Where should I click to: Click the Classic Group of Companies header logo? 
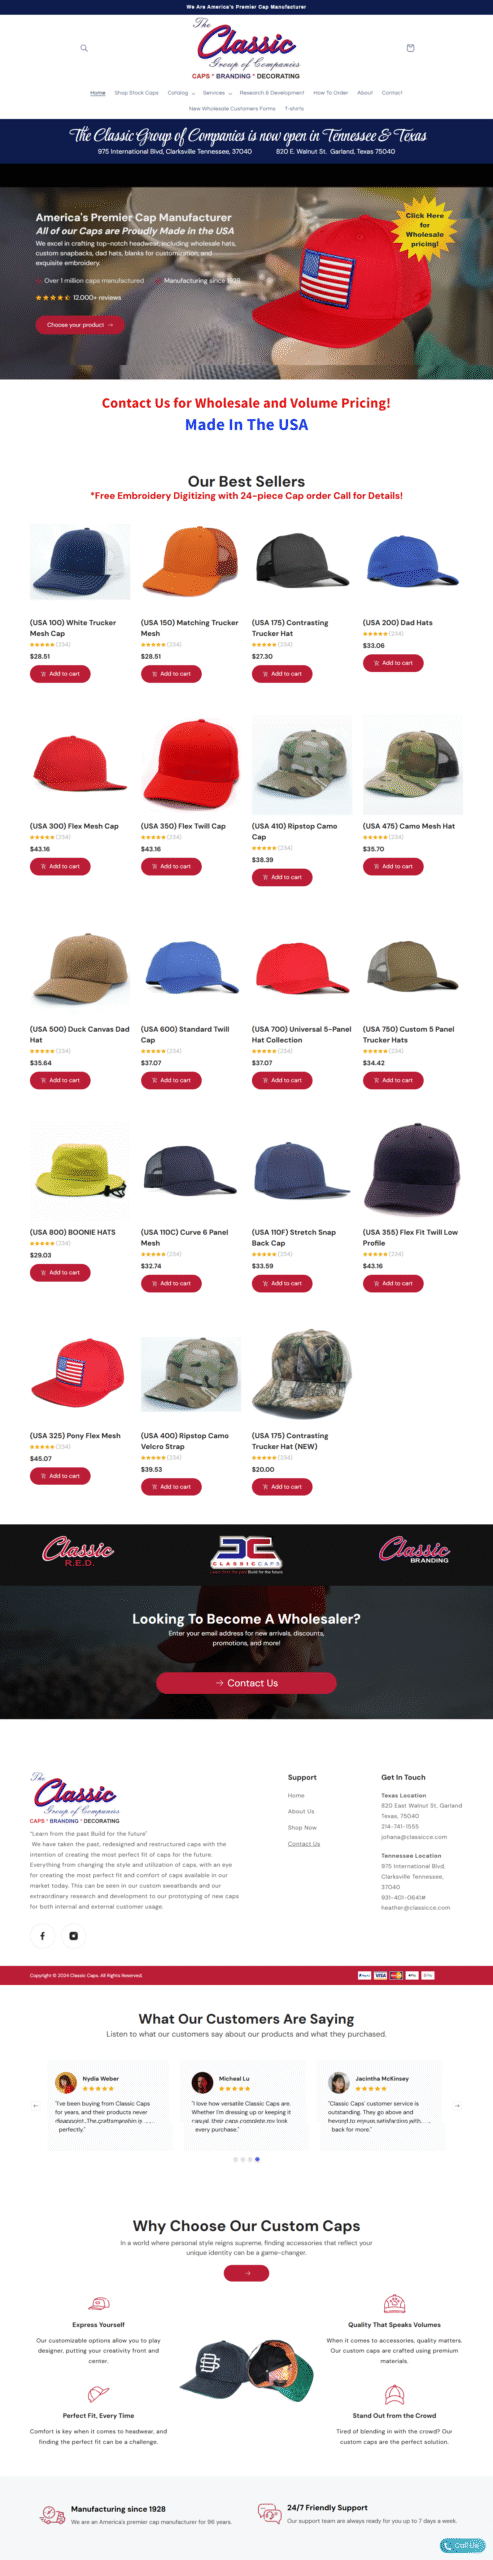(247, 49)
